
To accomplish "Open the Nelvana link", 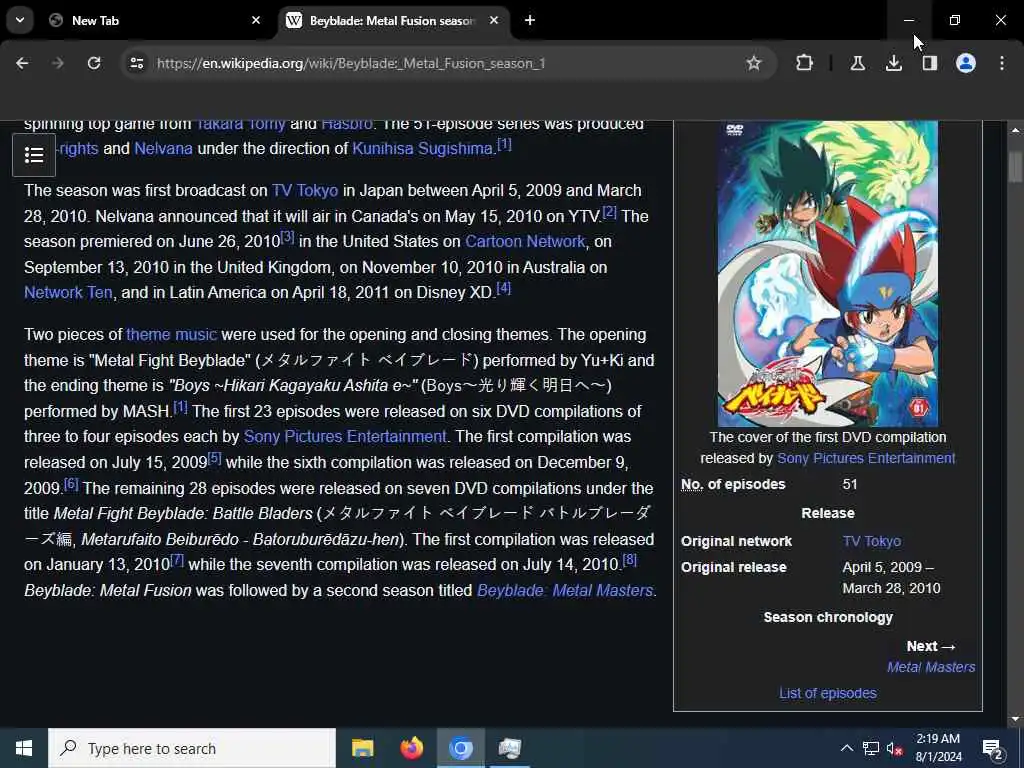I will click(x=163, y=148).
